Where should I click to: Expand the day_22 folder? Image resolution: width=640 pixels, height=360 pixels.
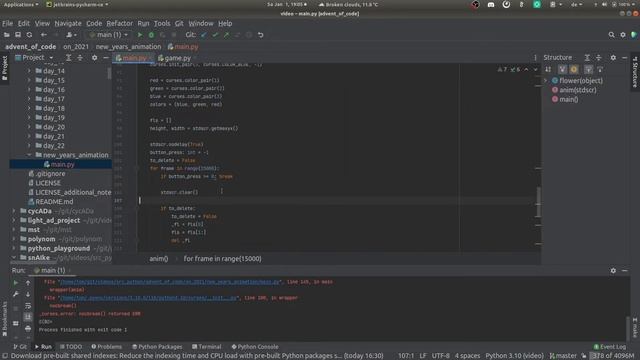pyautogui.click(x=29, y=146)
